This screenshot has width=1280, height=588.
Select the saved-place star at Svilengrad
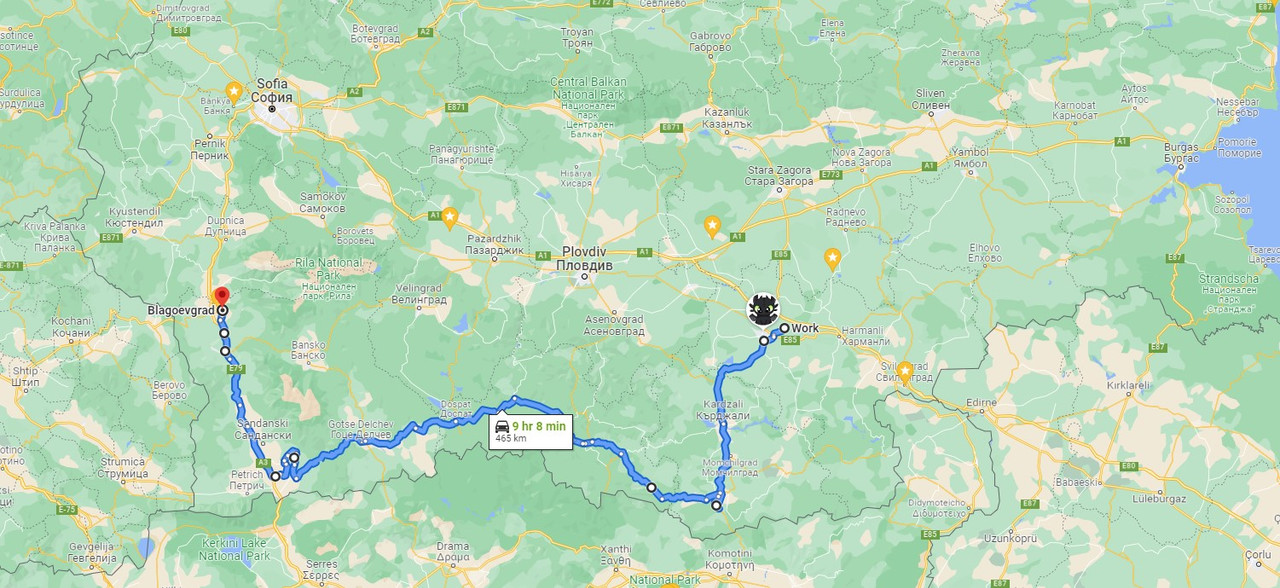(905, 371)
